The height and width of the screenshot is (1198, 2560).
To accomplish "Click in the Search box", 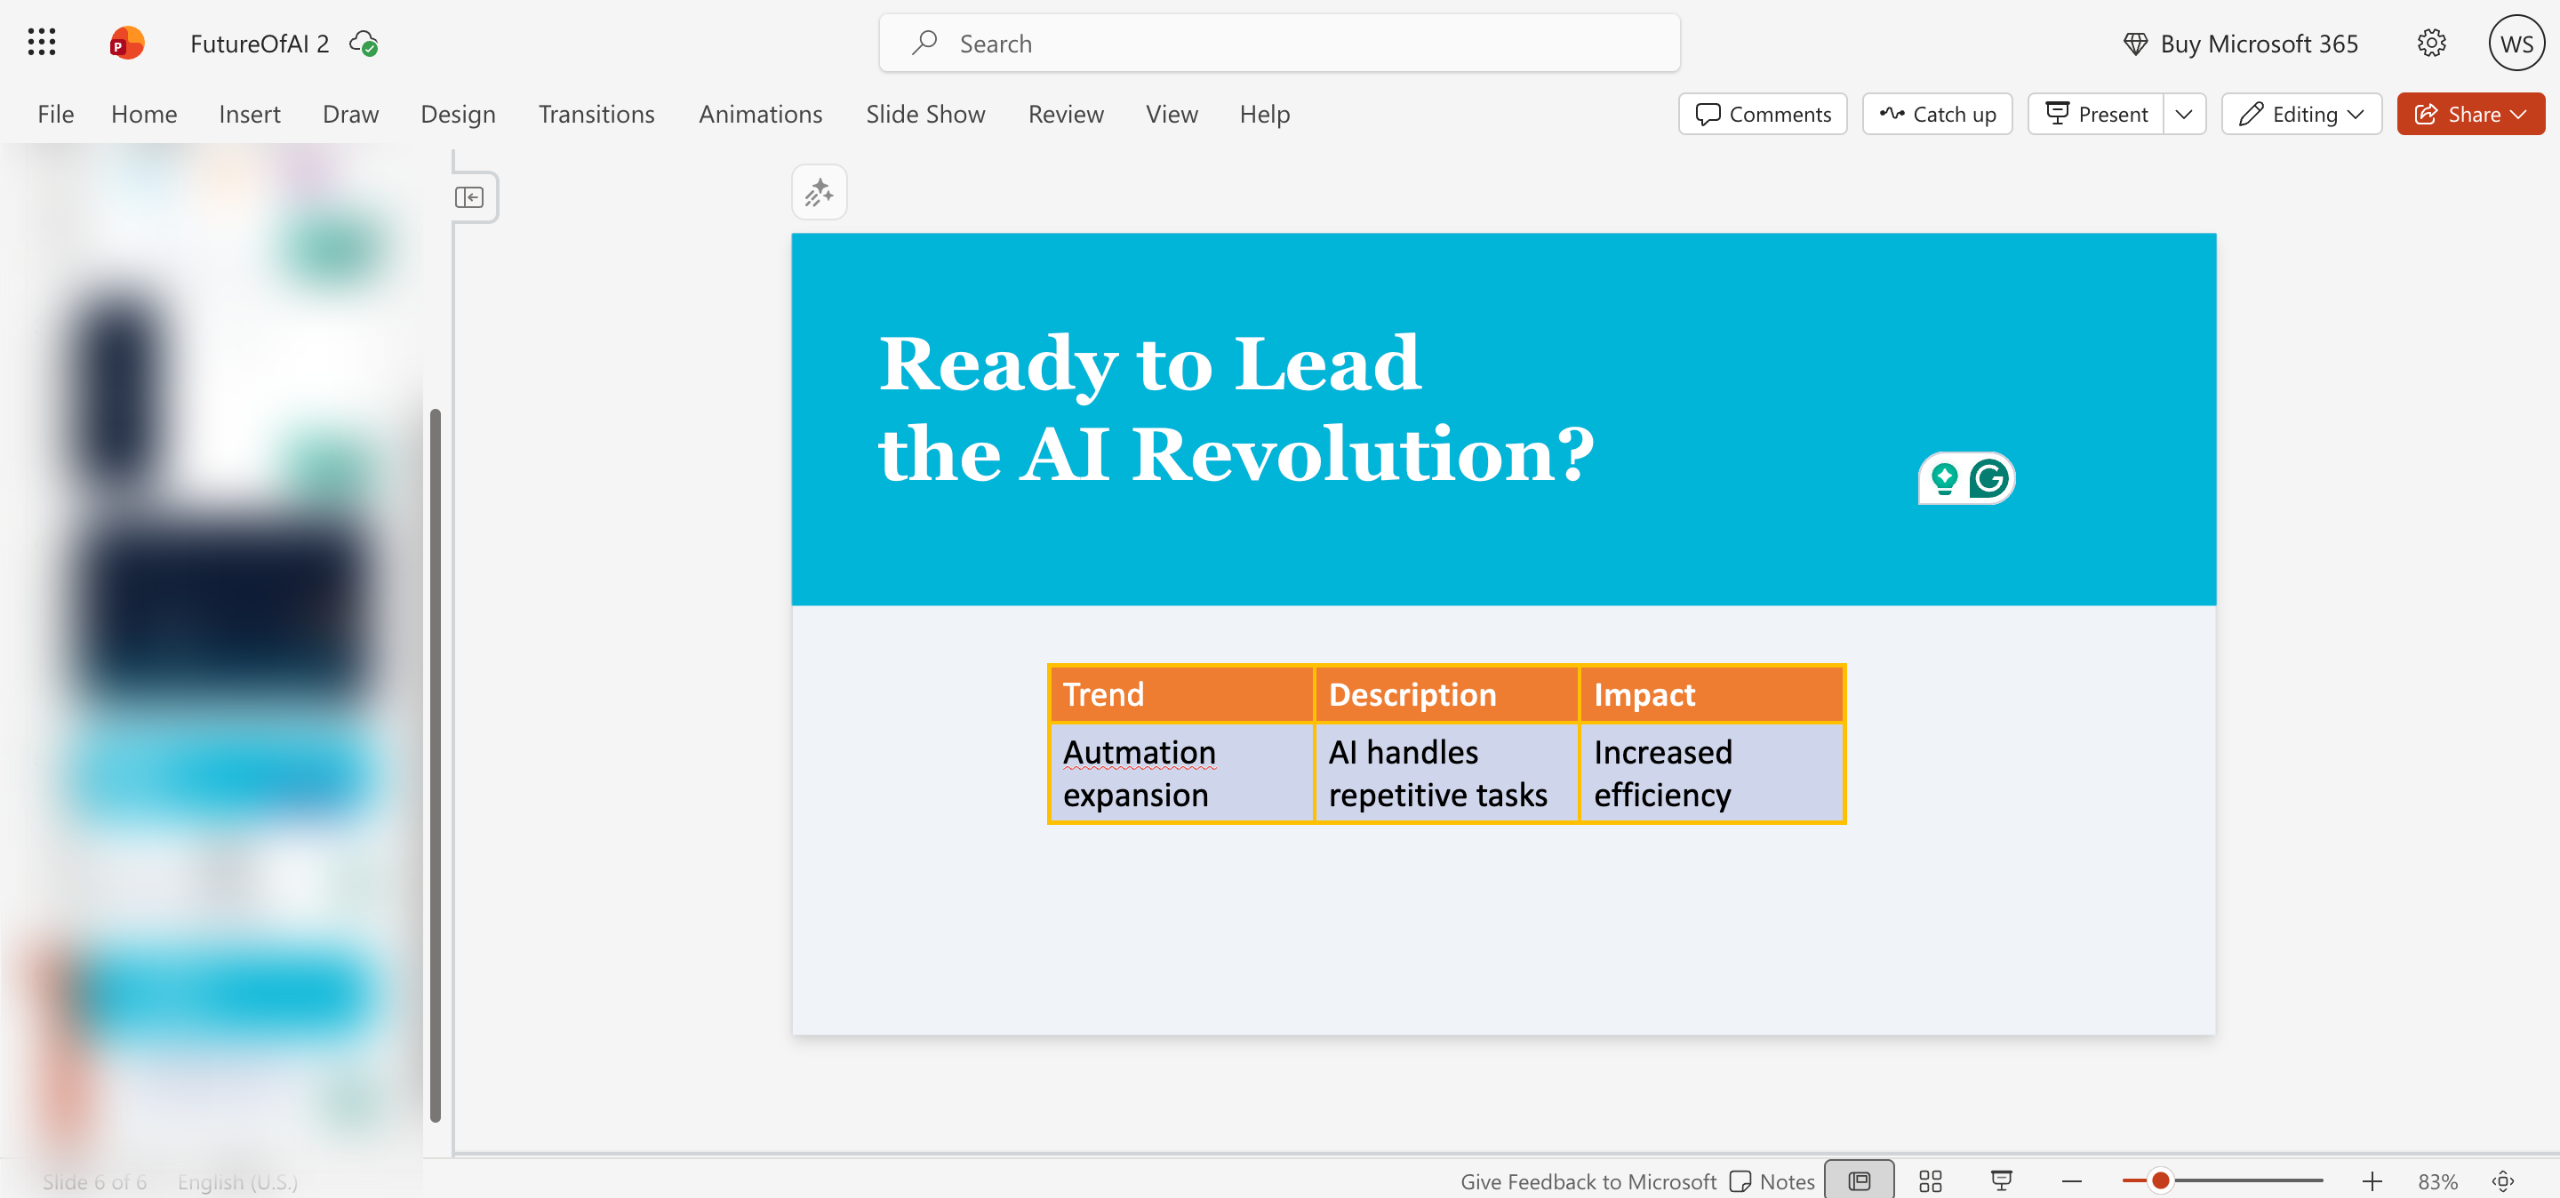I will (x=1279, y=43).
